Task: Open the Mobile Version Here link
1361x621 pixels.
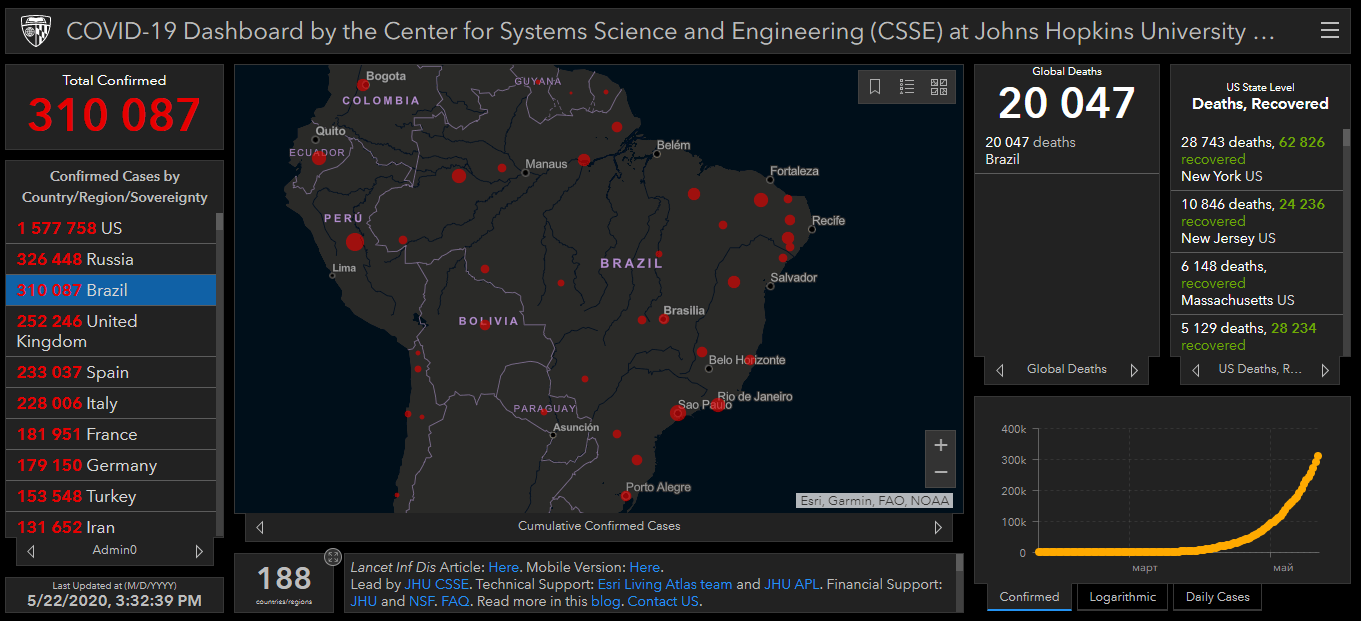Action: (644, 567)
